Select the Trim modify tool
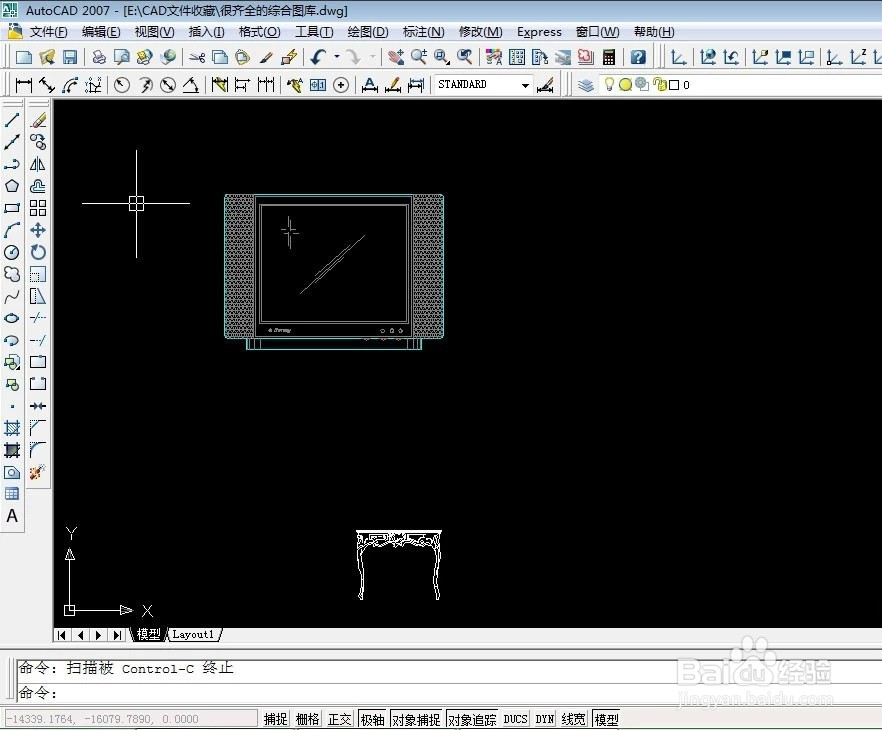 38,318
